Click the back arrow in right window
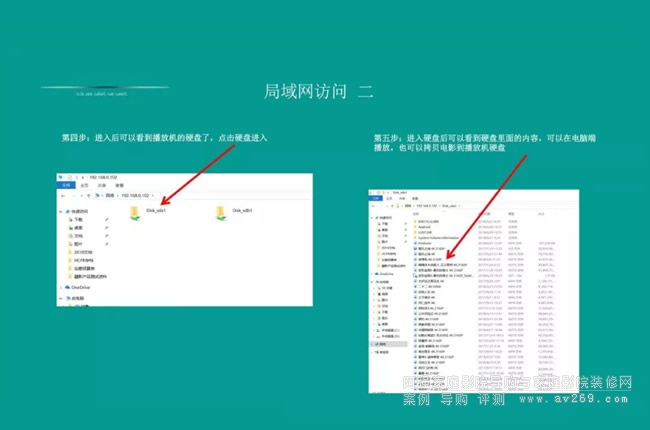Viewport: 650px width, 430px height. coord(374,207)
